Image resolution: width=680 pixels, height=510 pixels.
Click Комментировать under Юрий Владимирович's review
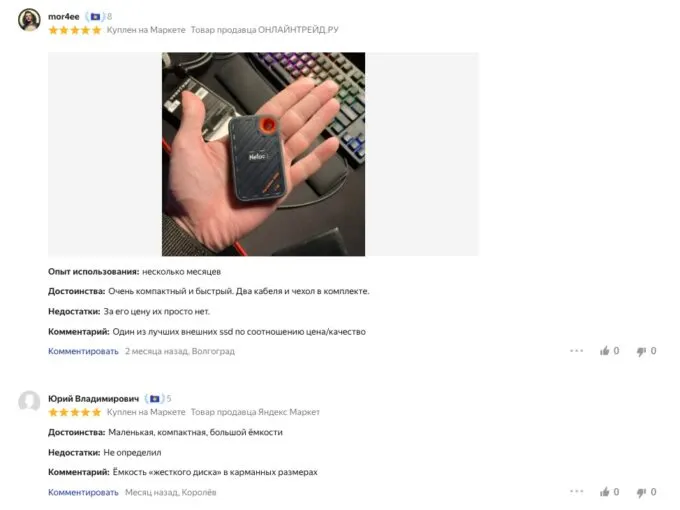click(x=83, y=492)
